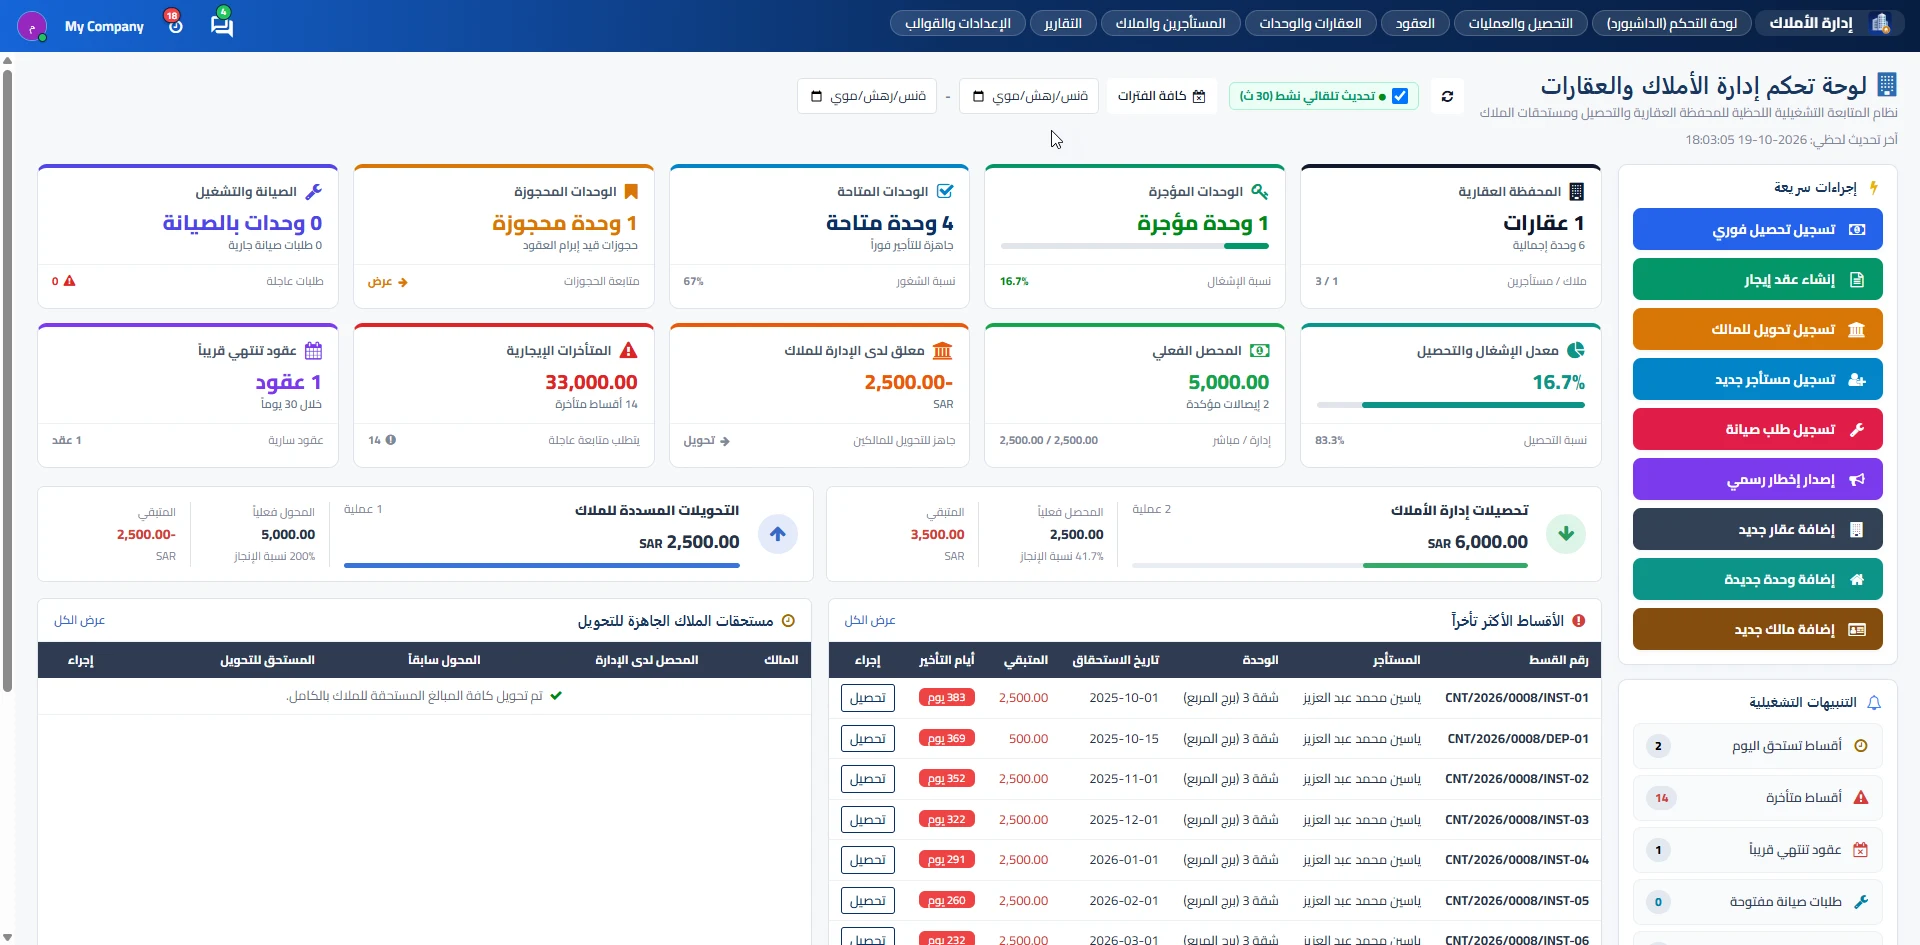Click the home icon on إضافة وحدة جديدة
The height and width of the screenshot is (945, 1920).
click(x=1857, y=579)
